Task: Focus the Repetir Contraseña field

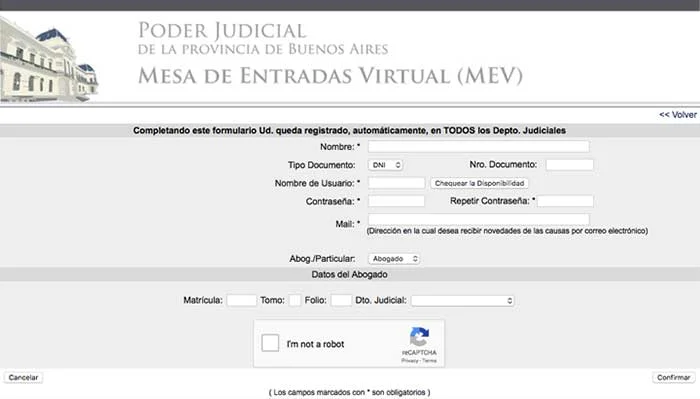Action: tap(565, 201)
